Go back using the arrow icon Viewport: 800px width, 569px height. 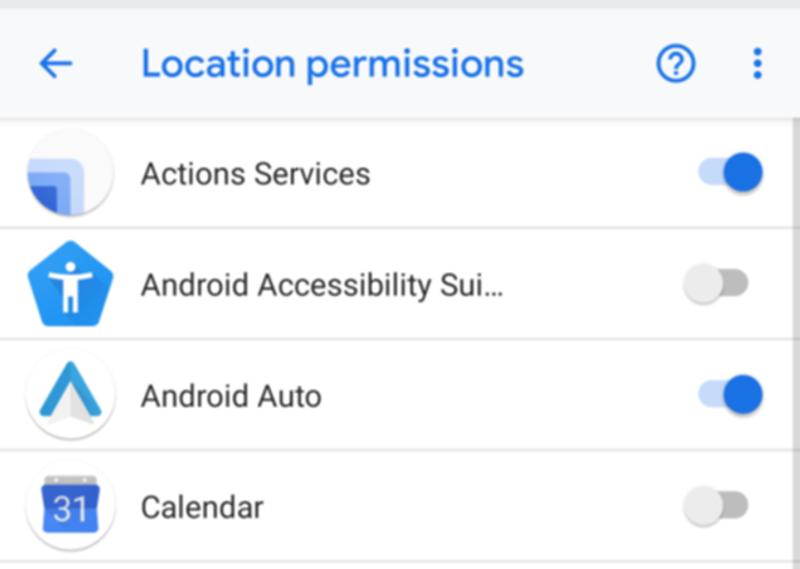[x=56, y=64]
